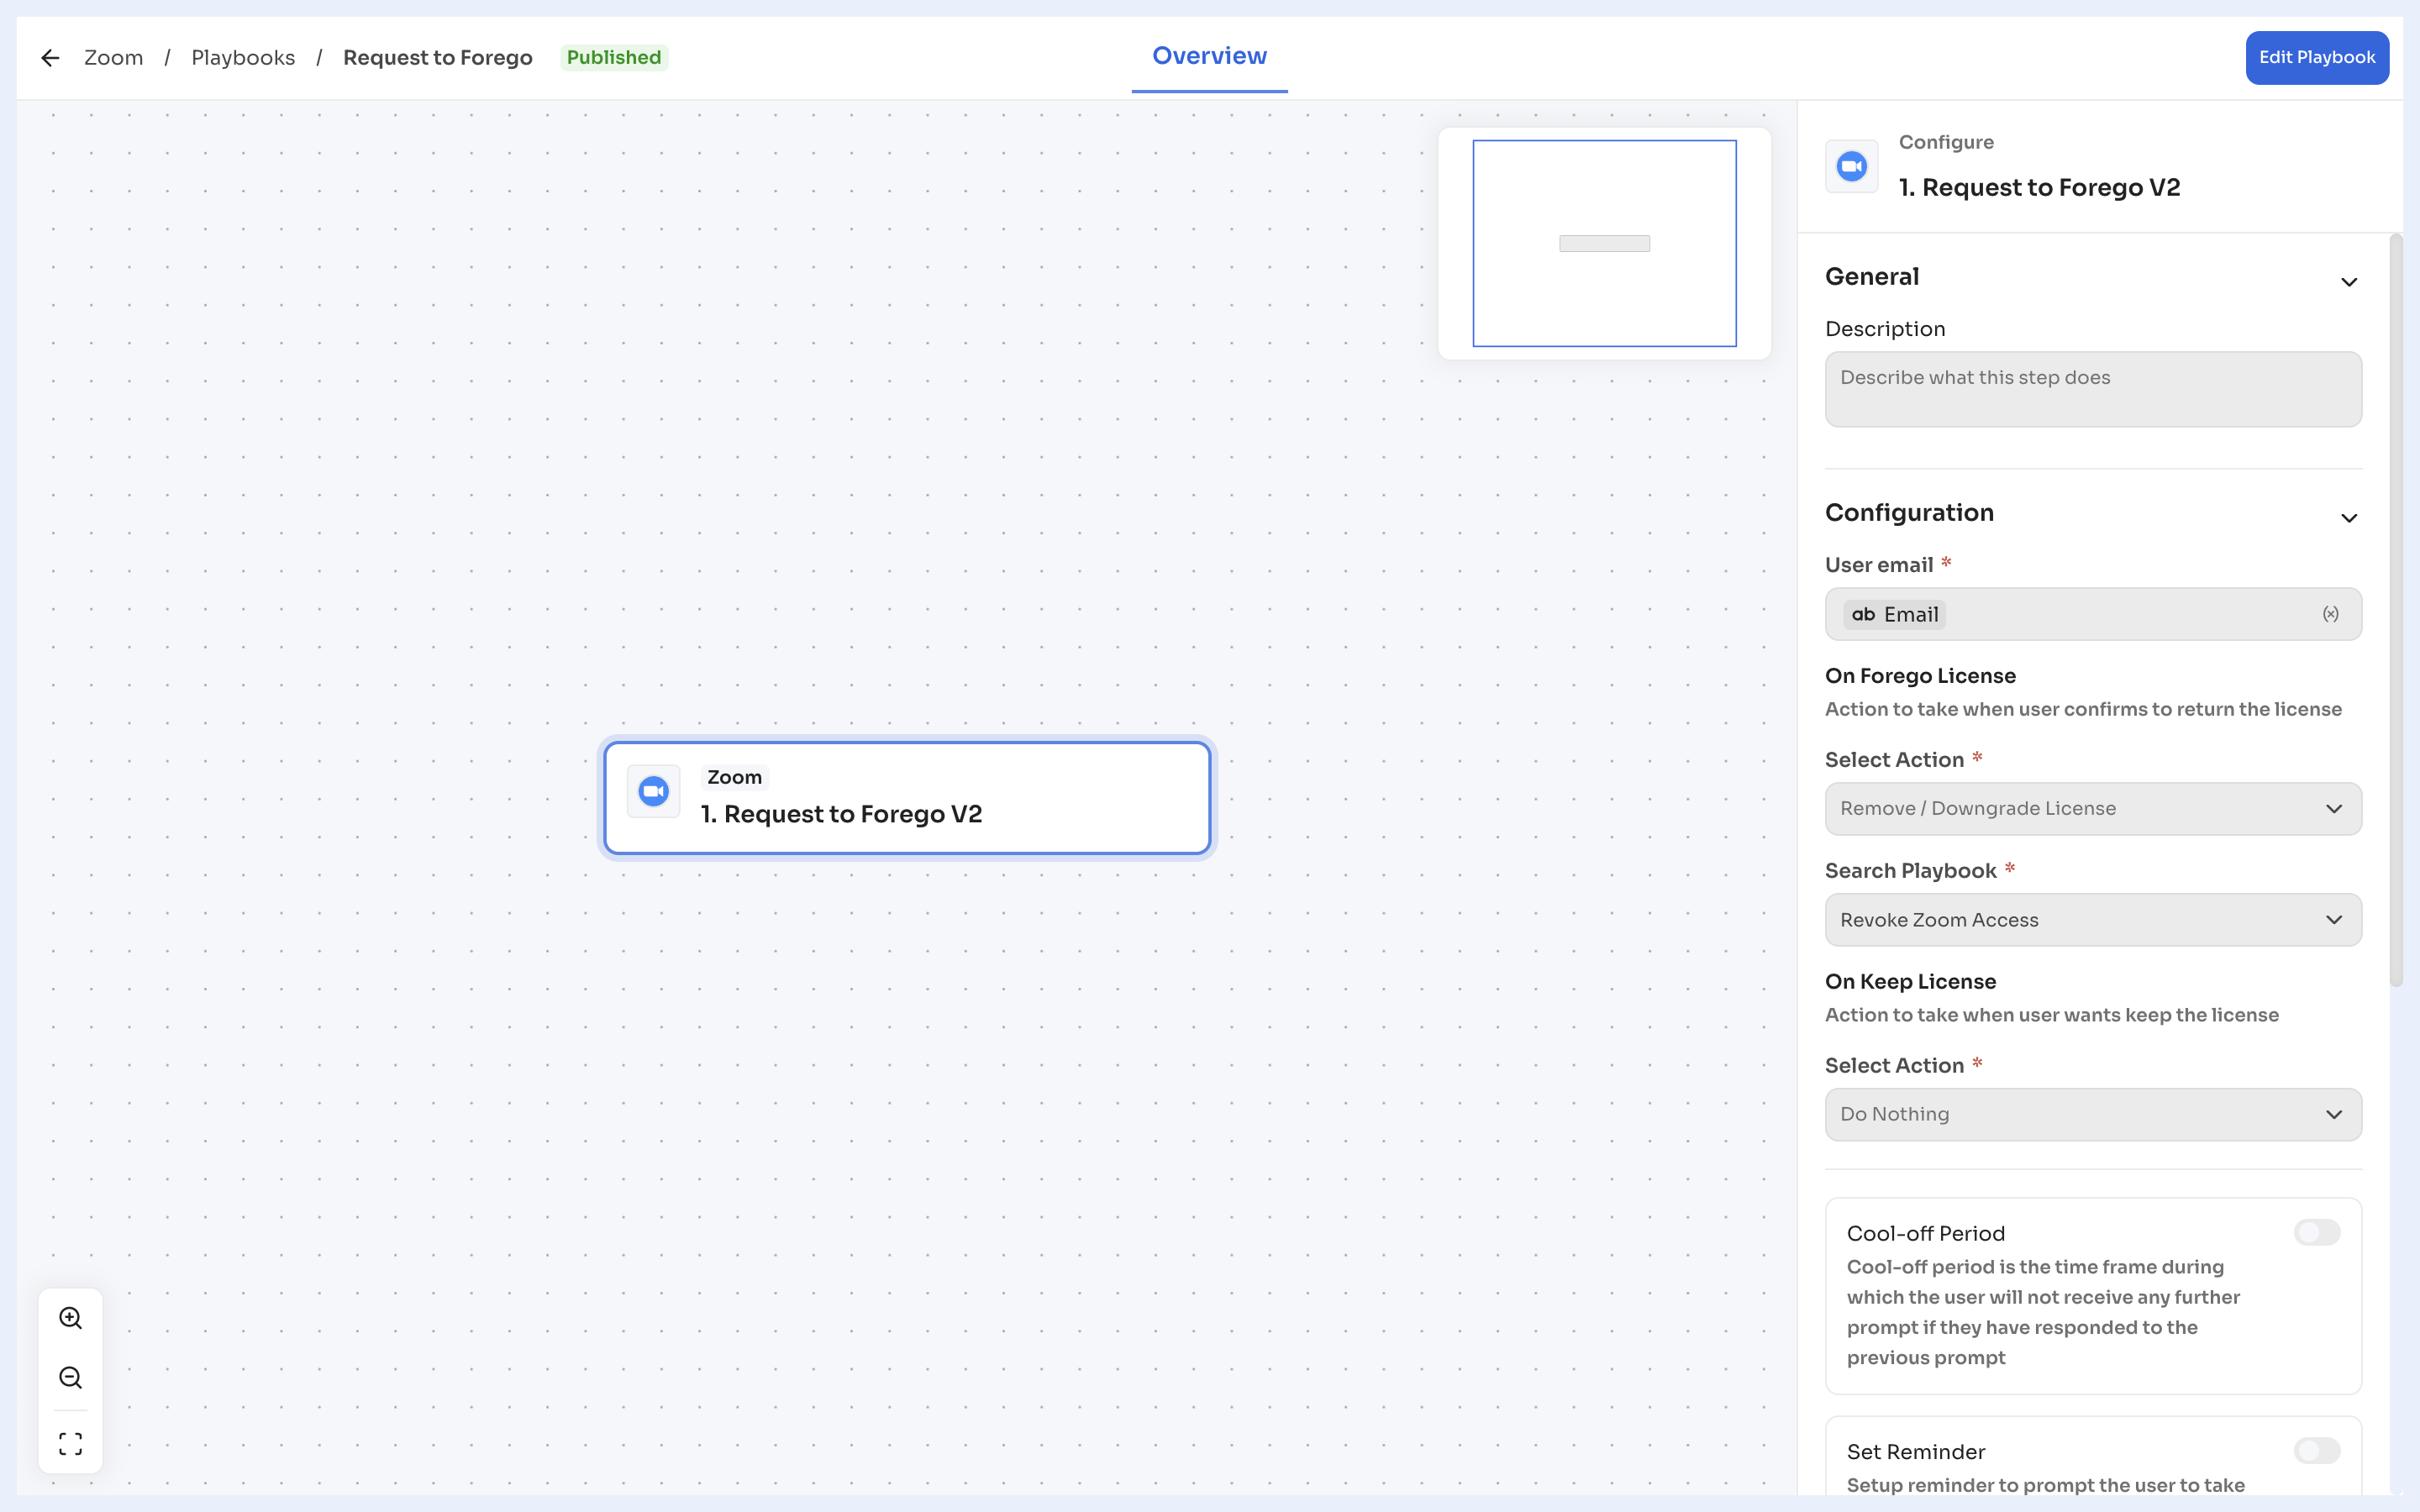Click the minimap viewport preview

(x=1604, y=243)
